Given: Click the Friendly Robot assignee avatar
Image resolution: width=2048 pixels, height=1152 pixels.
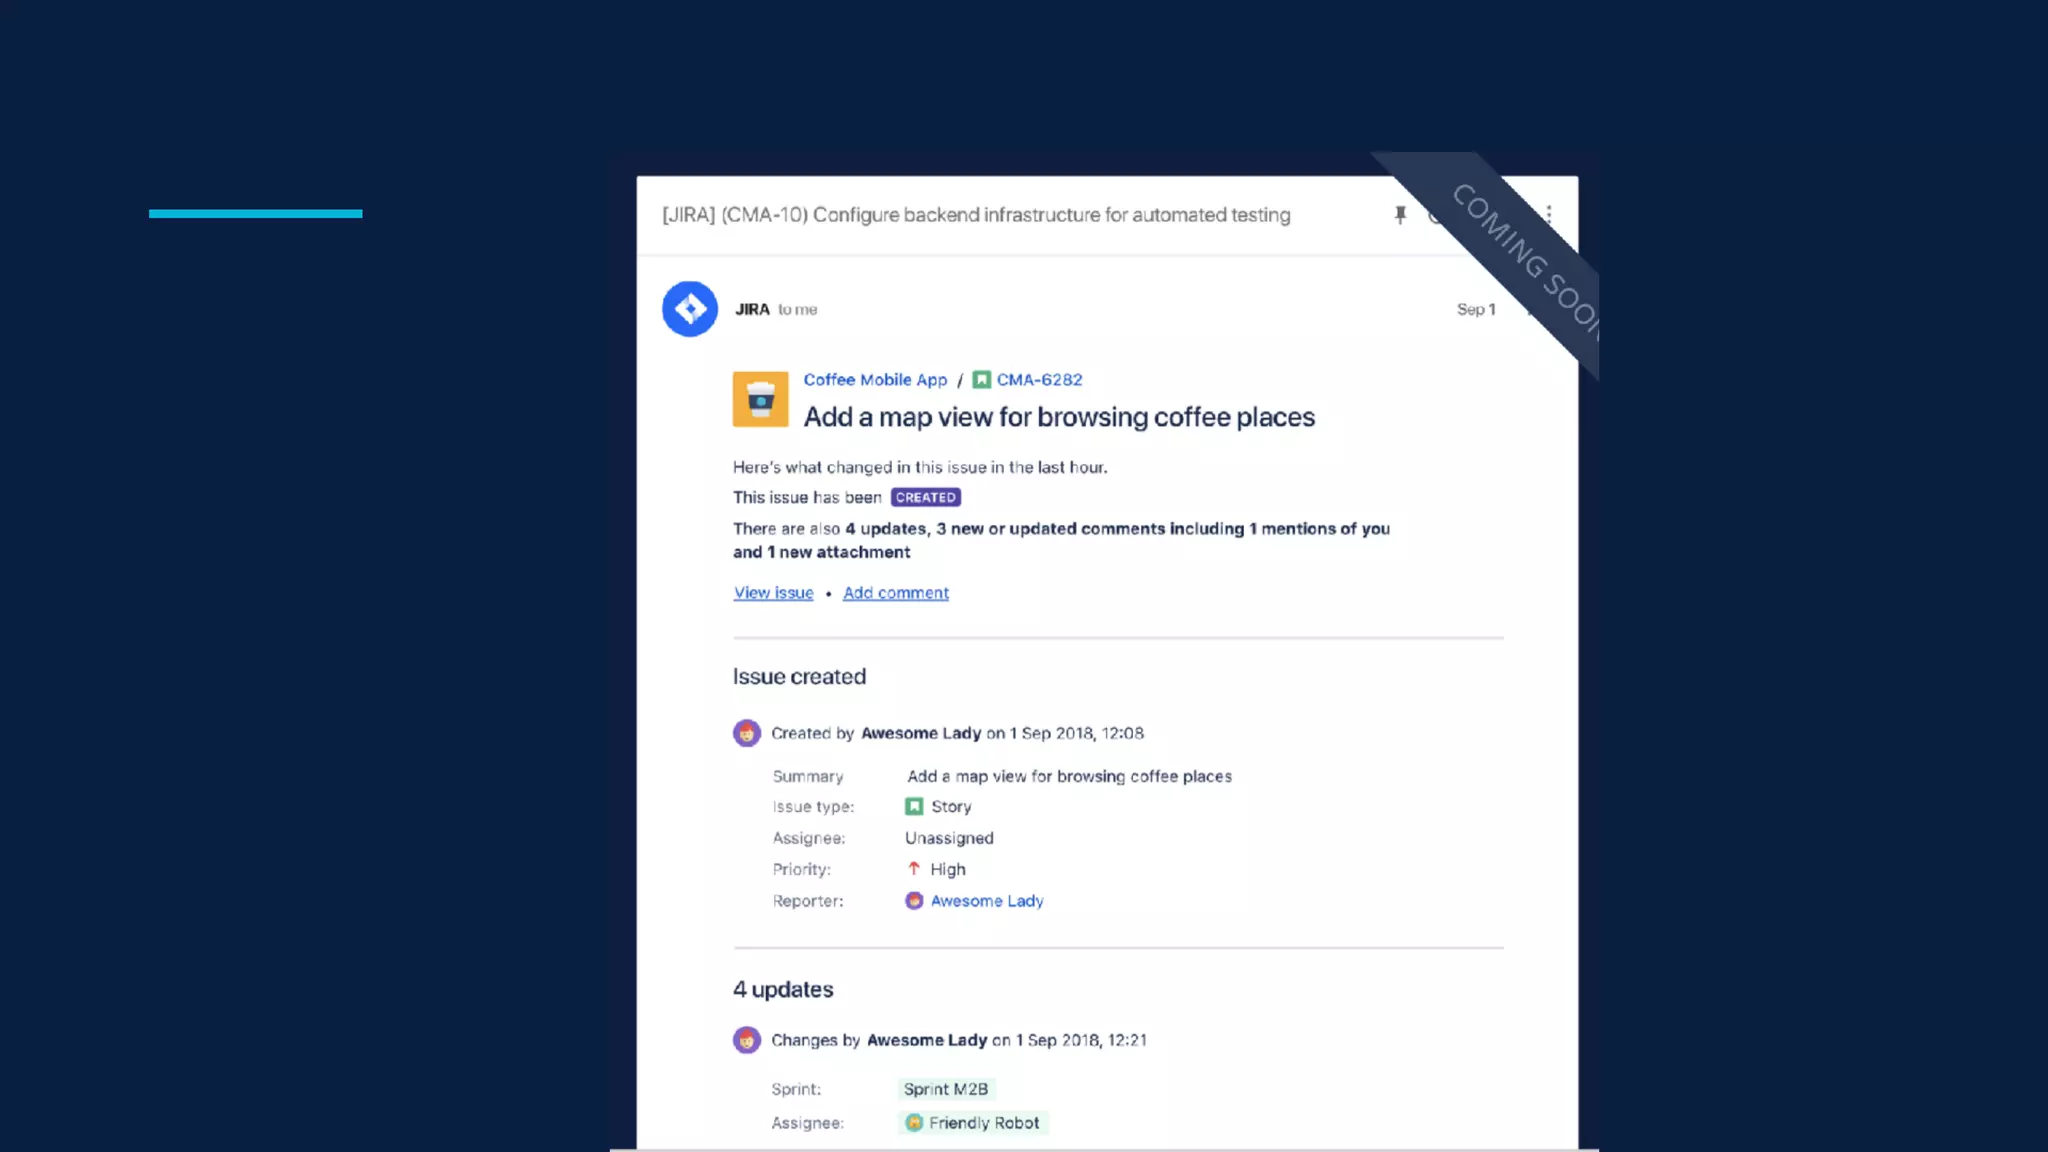Looking at the screenshot, I should (x=914, y=1123).
